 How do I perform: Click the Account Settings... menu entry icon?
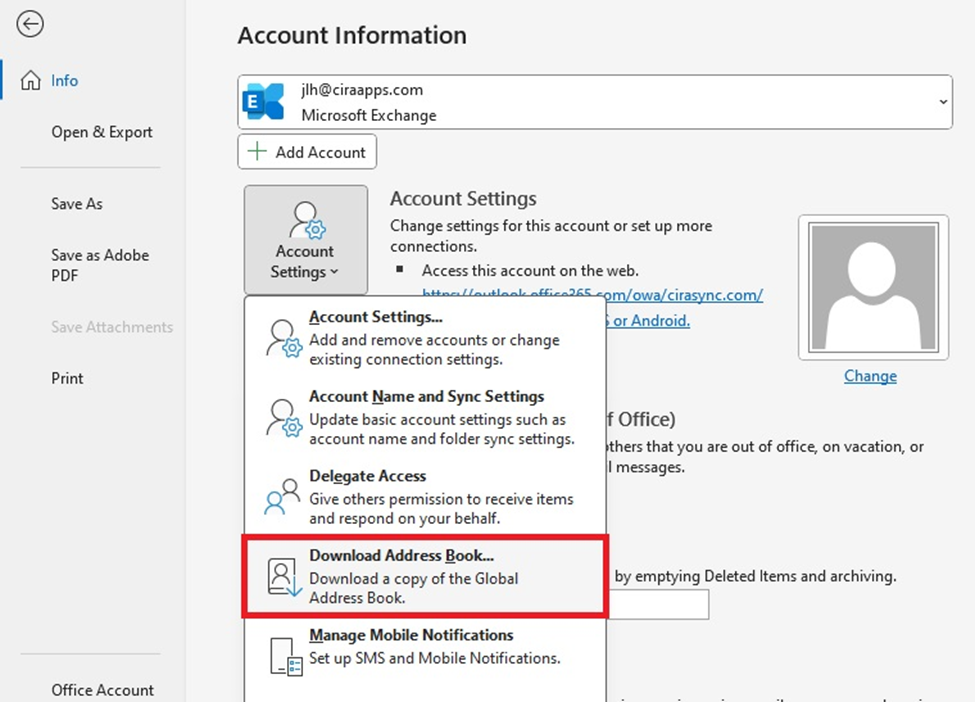point(284,338)
